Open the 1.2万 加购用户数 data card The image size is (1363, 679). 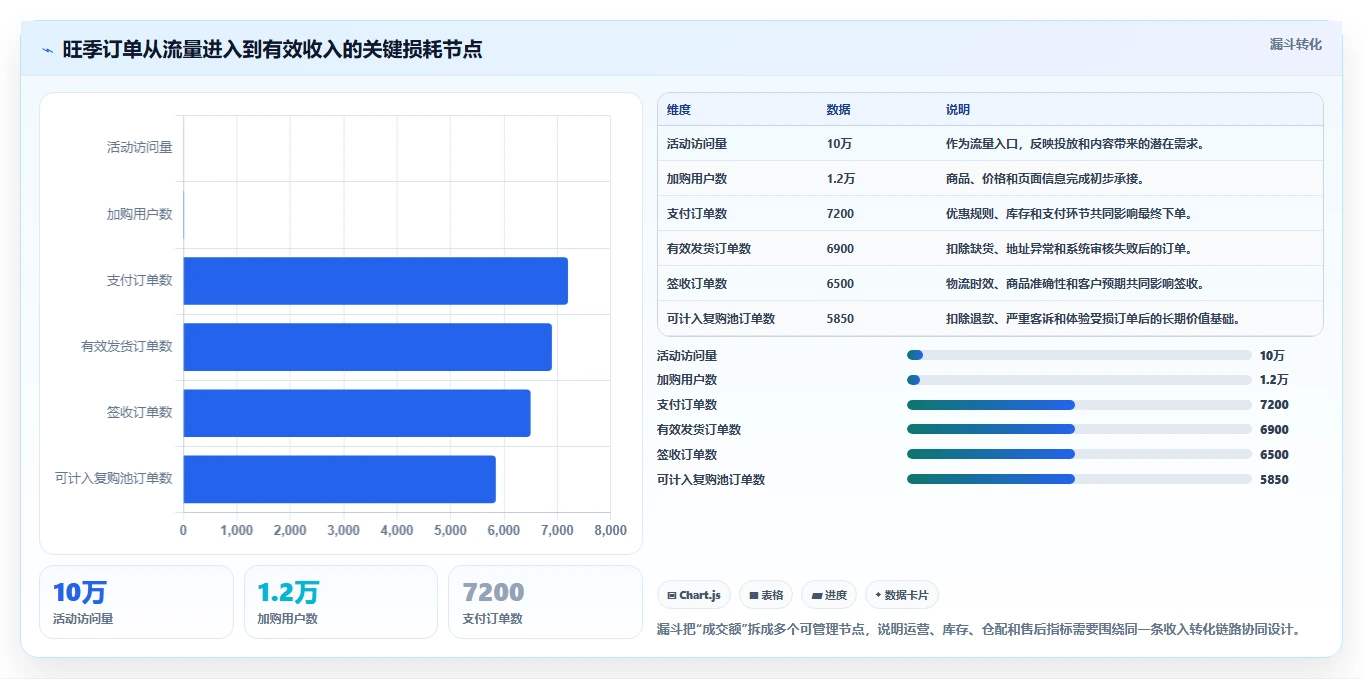point(341,602)
